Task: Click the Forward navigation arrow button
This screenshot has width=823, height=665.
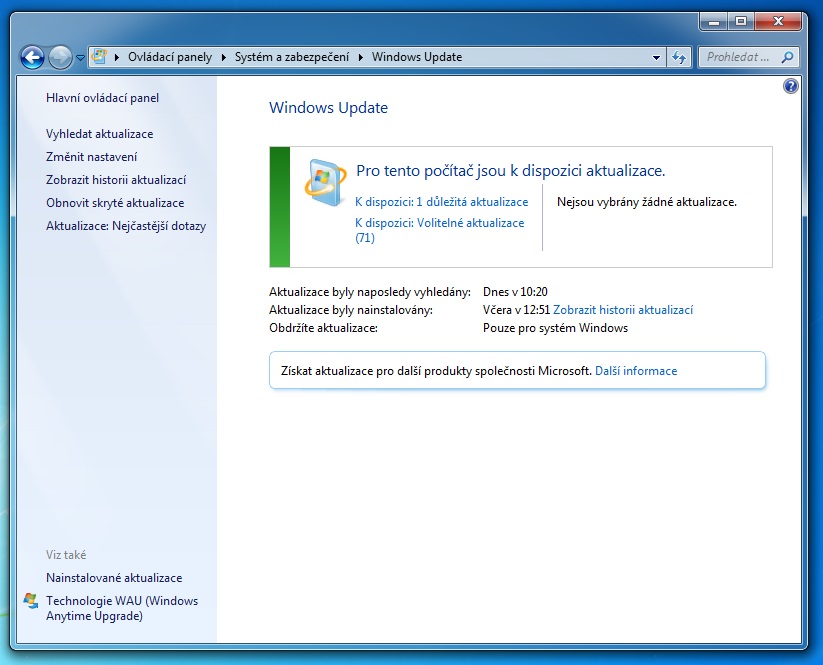Action: click(60, 57)
